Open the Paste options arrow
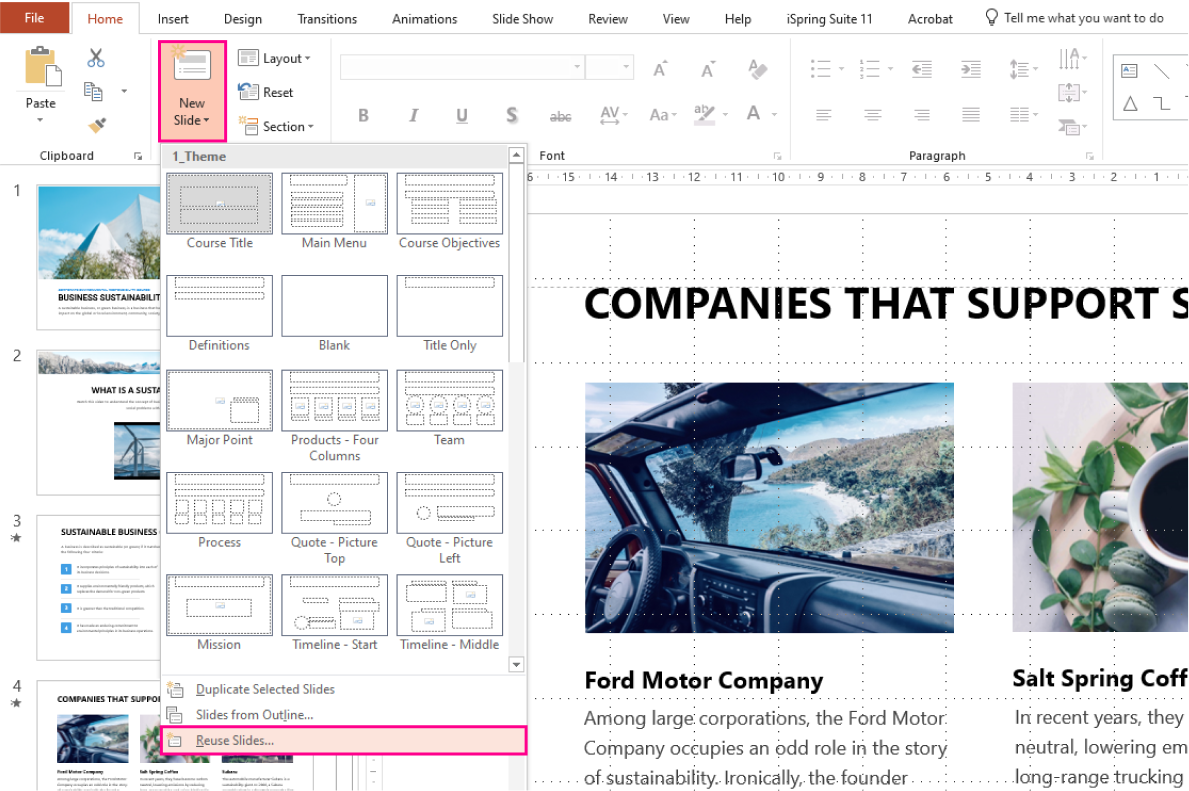Image resolution: width=1189 pixels, height=791 pixels. [40, 120]
